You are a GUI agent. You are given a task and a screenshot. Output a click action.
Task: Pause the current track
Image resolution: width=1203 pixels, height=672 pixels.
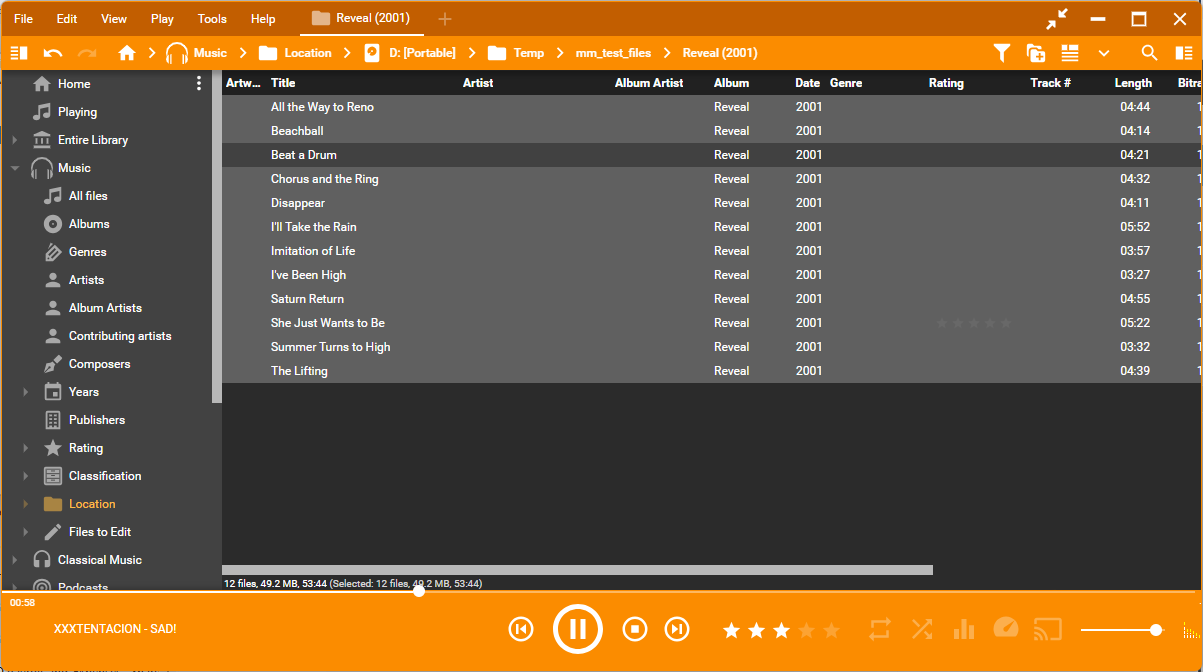pos(577,629)
